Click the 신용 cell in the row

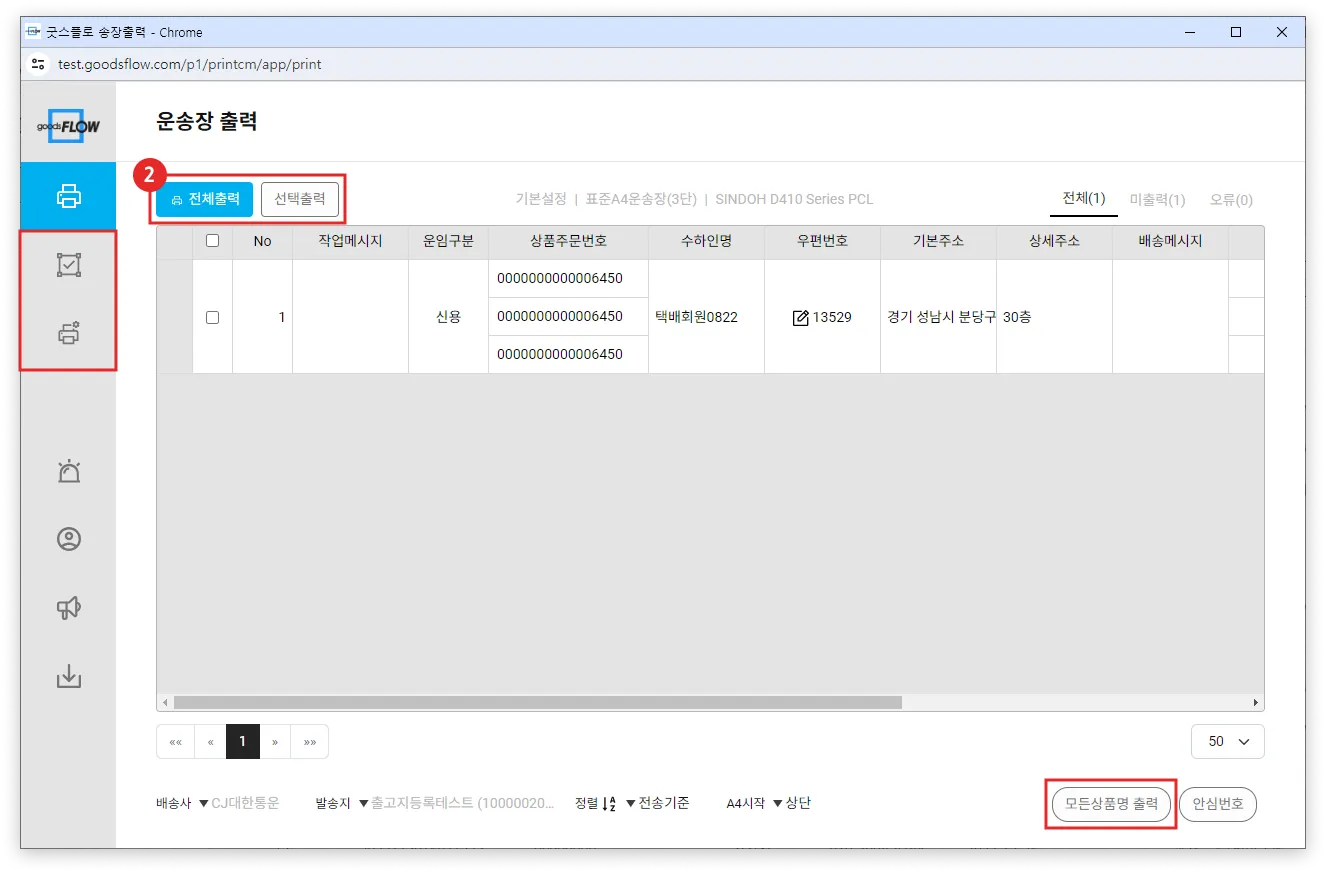pos(448,317)
